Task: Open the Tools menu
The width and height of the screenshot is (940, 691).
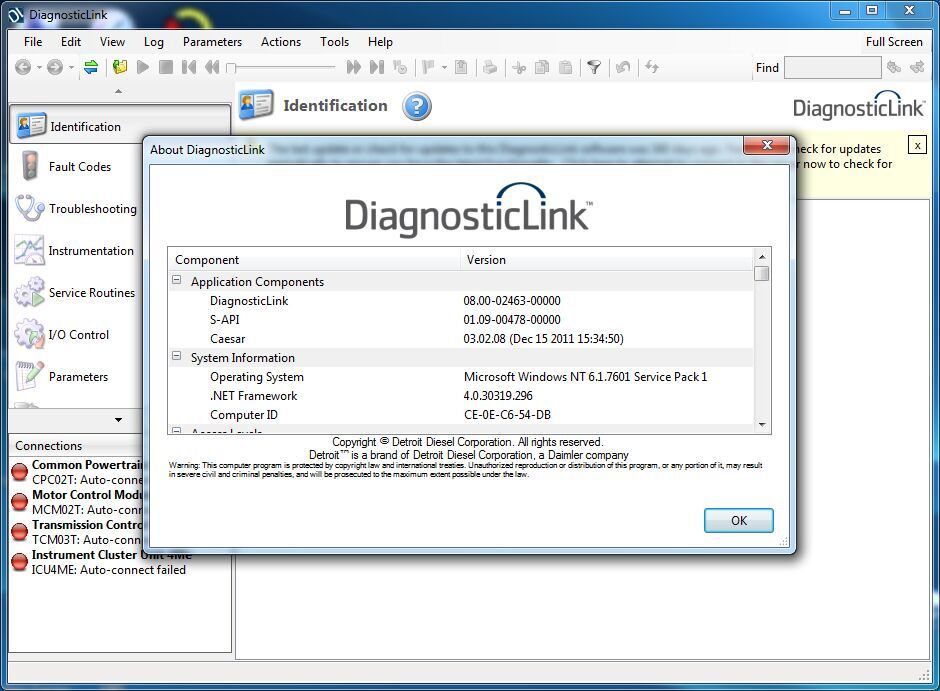Action: click(334, 42)
